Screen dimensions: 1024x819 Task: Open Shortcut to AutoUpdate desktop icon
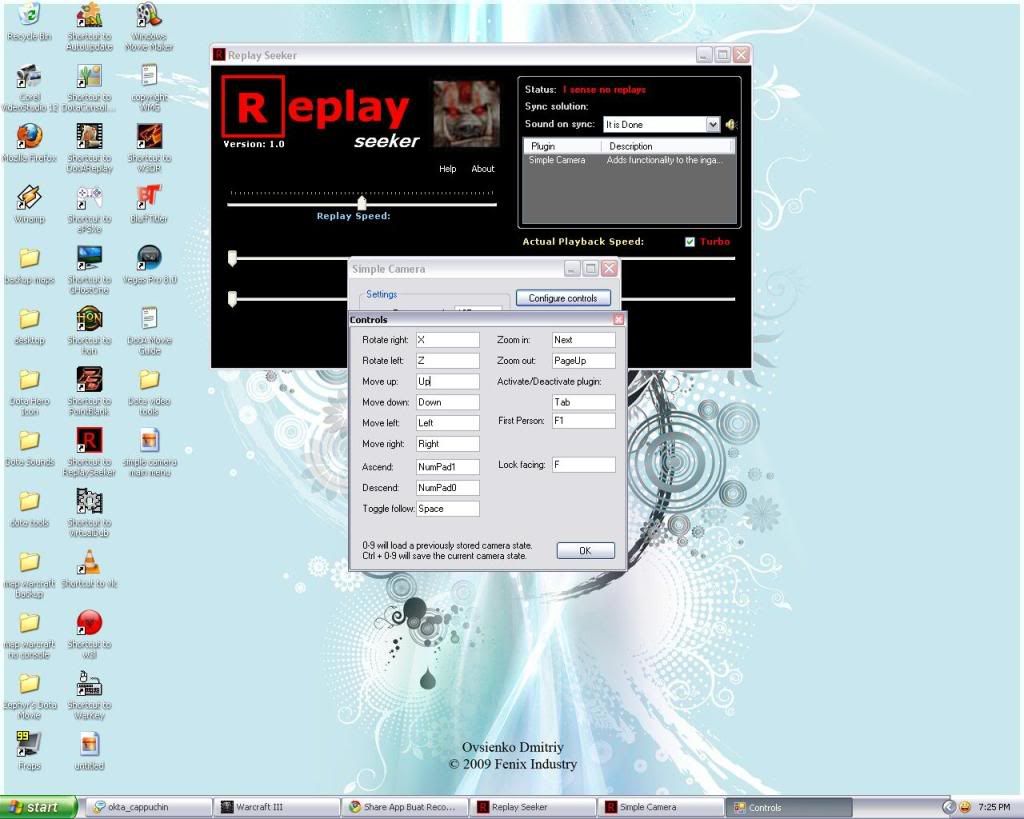pos(89,27)
